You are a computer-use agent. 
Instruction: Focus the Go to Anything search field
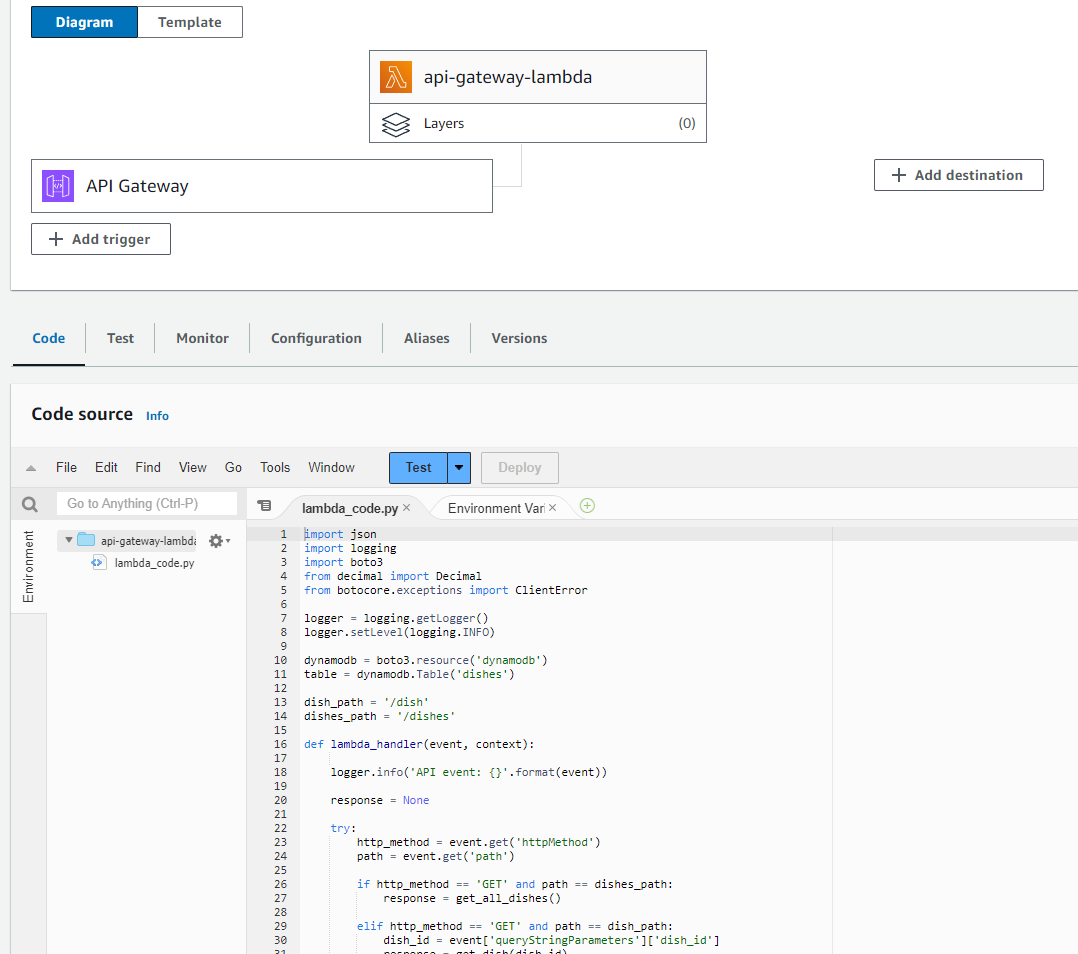147,504
